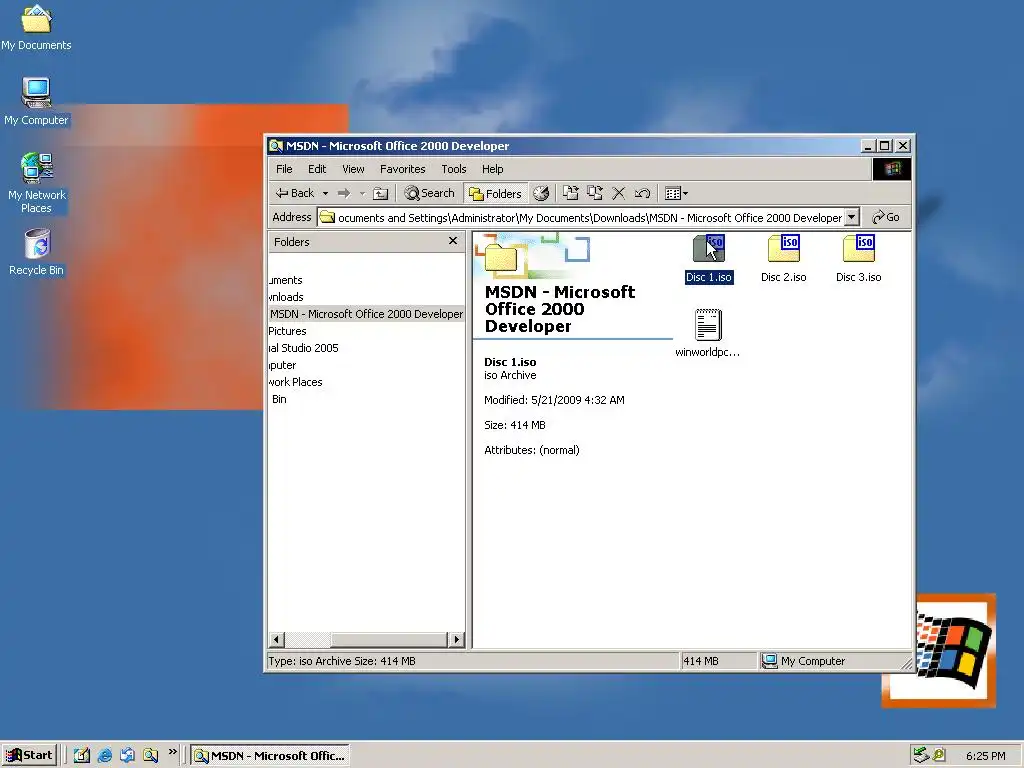Select the Disc 3.iso file icon
Screen dimensions: 1024x768
pyautogui.click(x=859, y=249)
